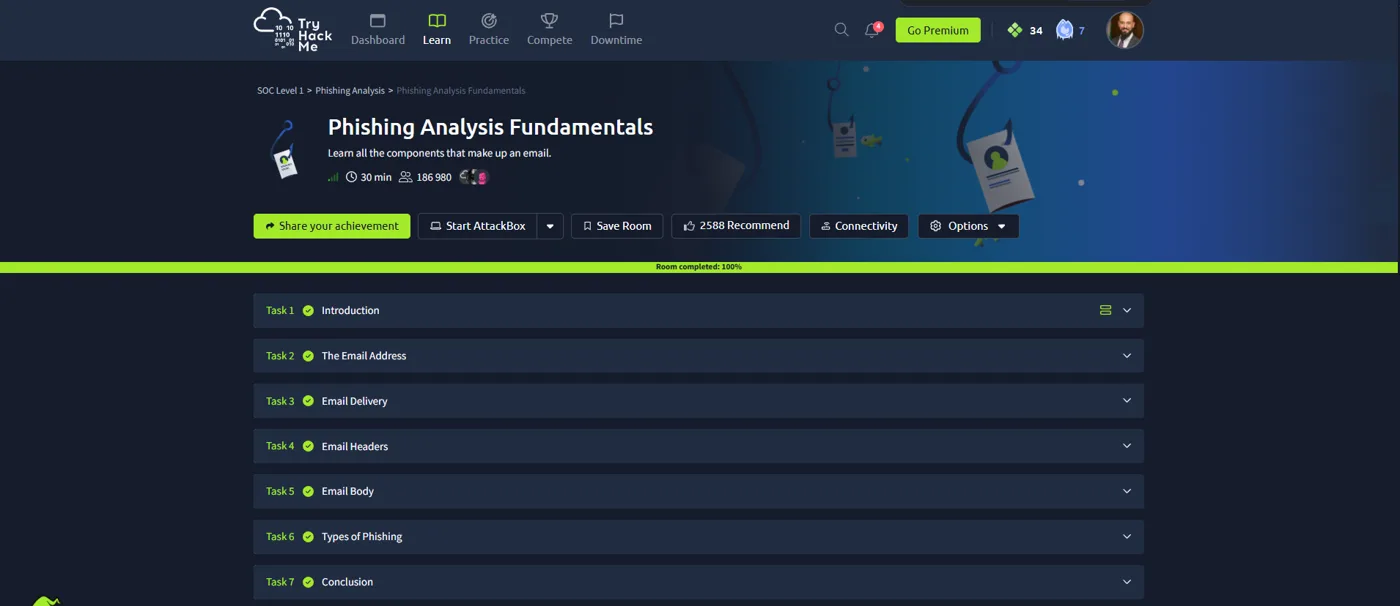Click the users count people icon
1400x606 pixels.
pos(405,177)
